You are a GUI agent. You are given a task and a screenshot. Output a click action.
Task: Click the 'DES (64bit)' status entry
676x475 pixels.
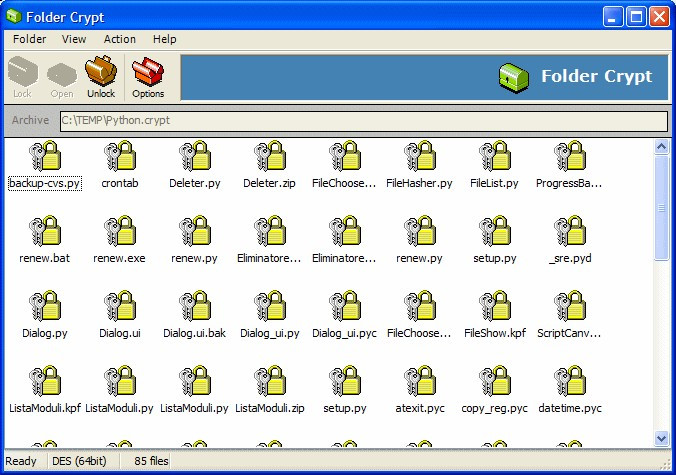click(x=79, y=461)
